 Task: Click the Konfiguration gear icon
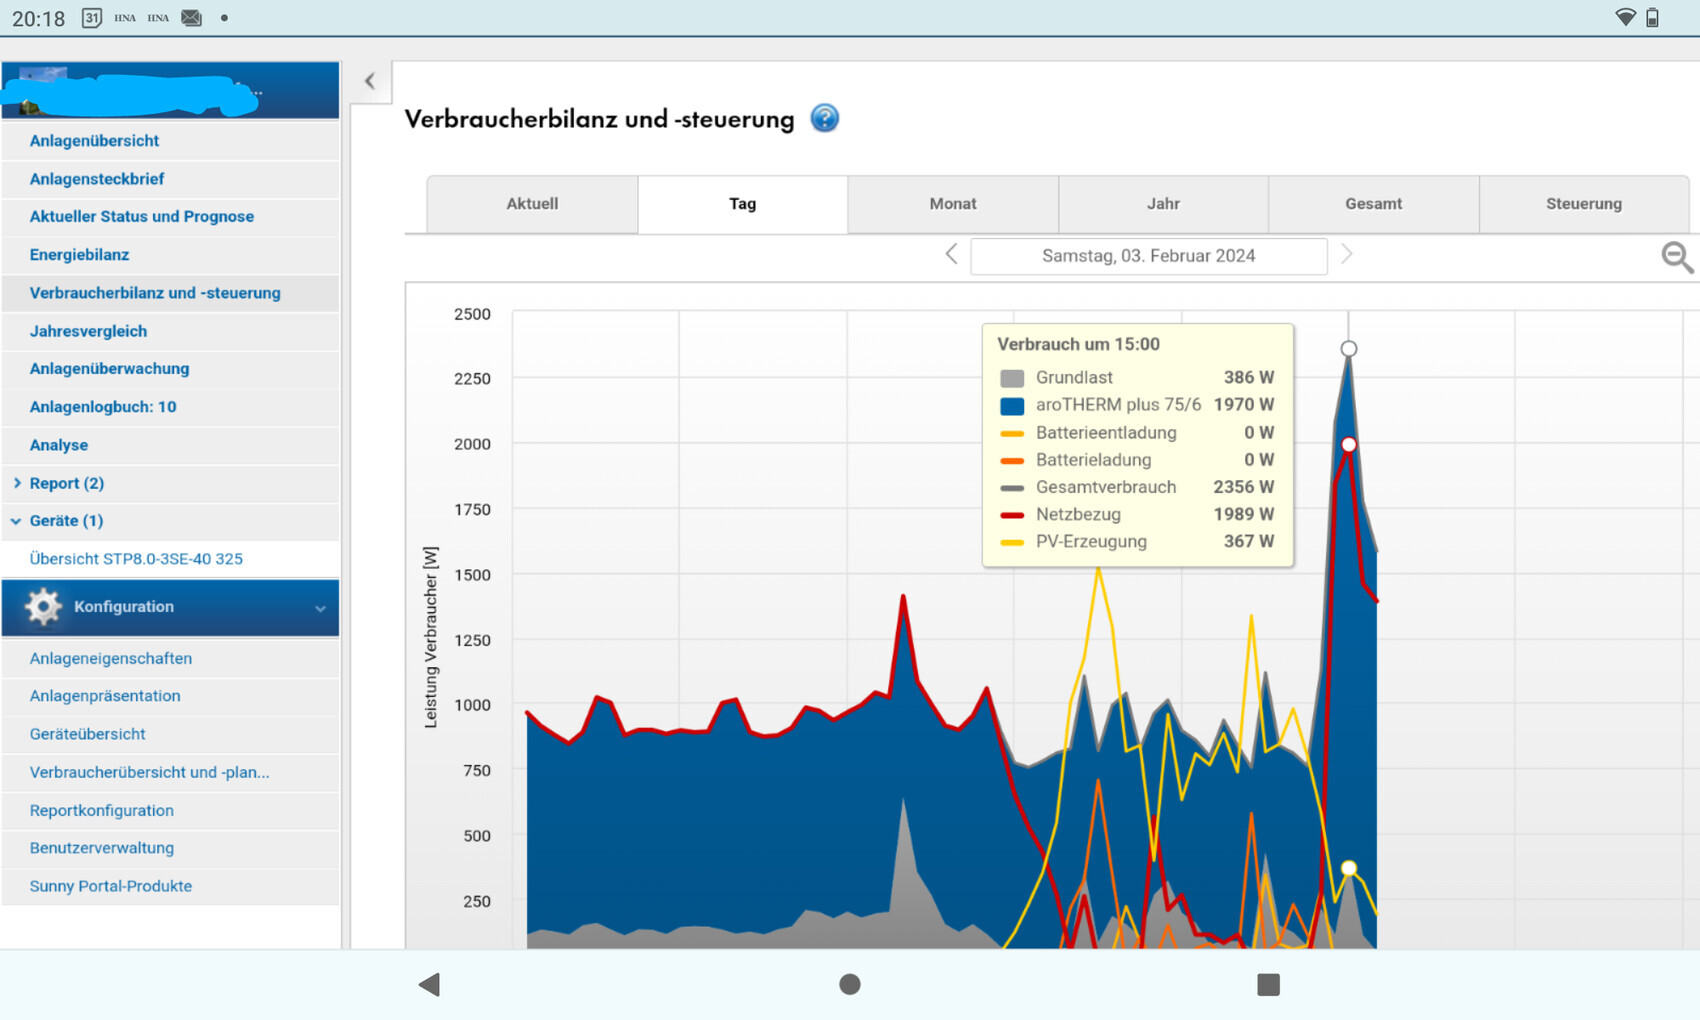tap(43, 607)
